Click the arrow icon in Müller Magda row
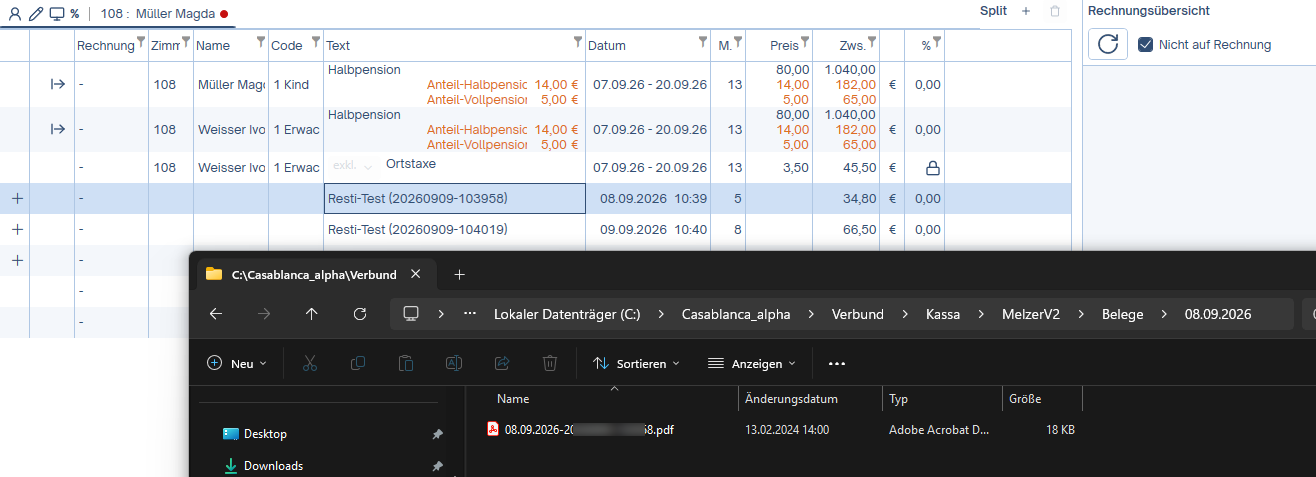 click(57, 85)
